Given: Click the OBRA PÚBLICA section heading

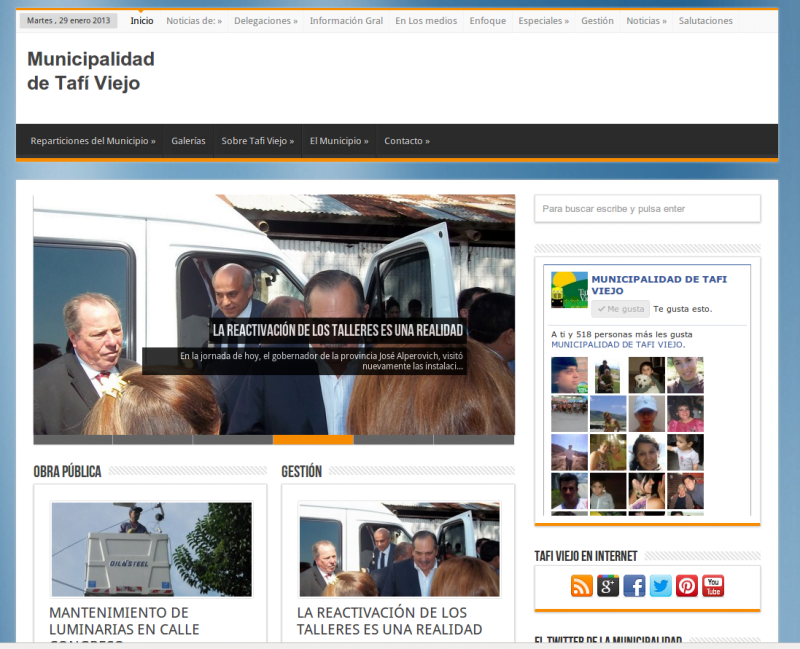Looking at the screenshot, I should pyautogui.click(x=67, y=471).
